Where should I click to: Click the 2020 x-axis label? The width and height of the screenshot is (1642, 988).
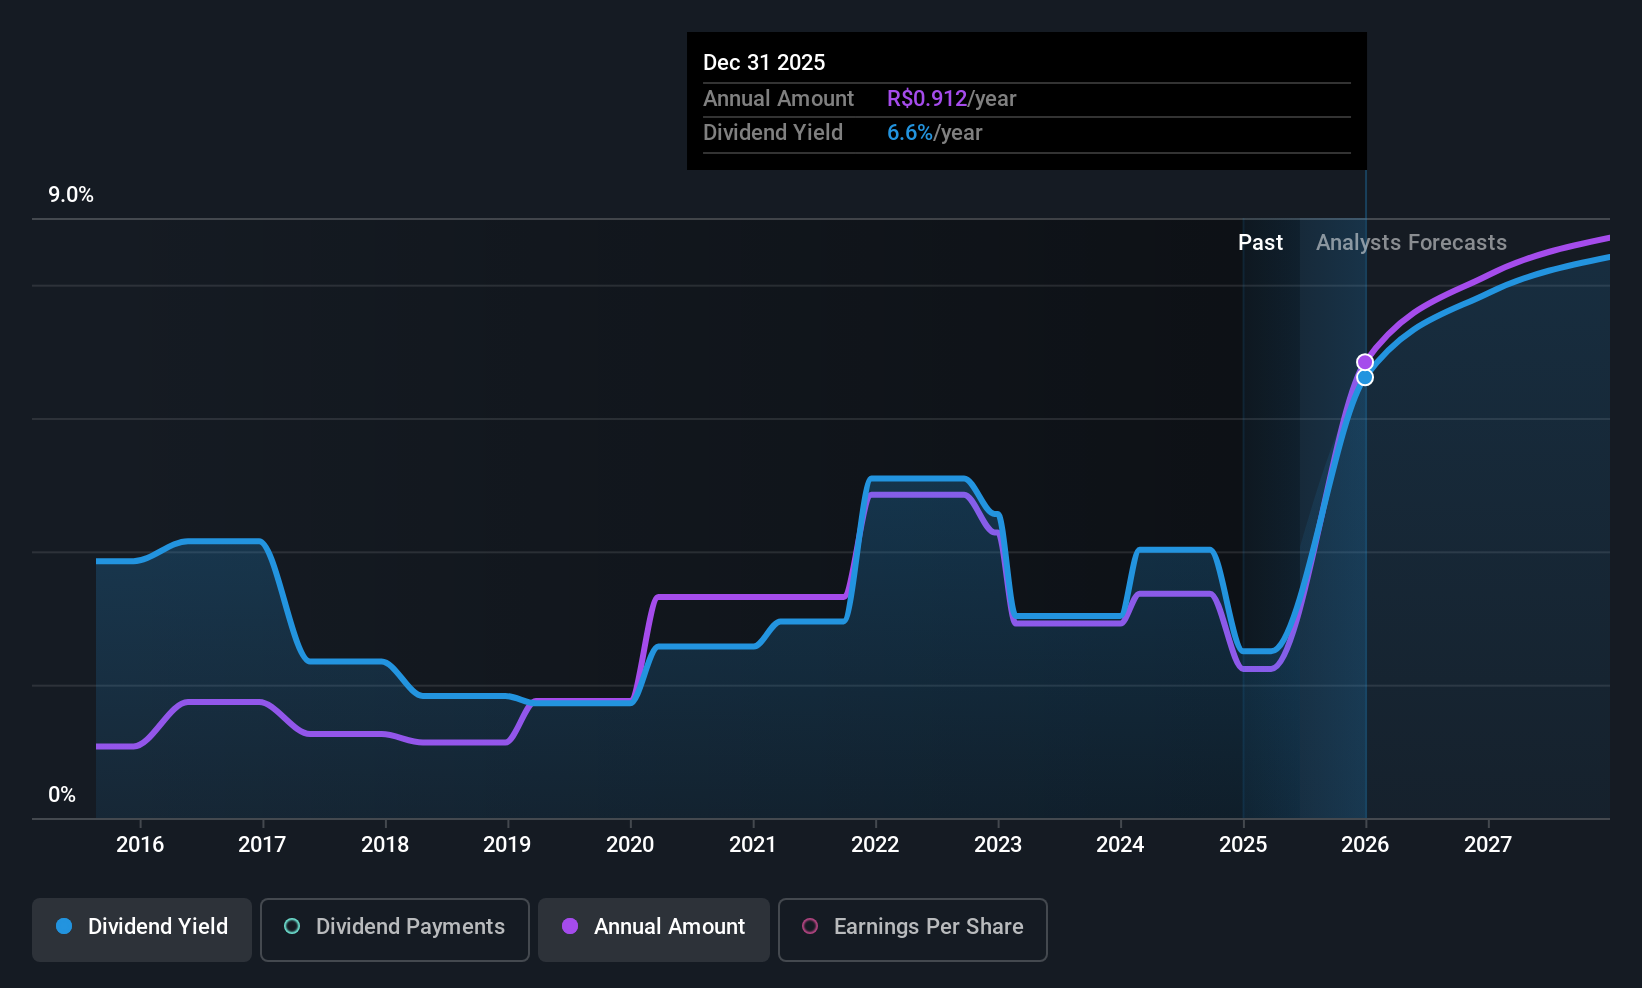(630, 844)
